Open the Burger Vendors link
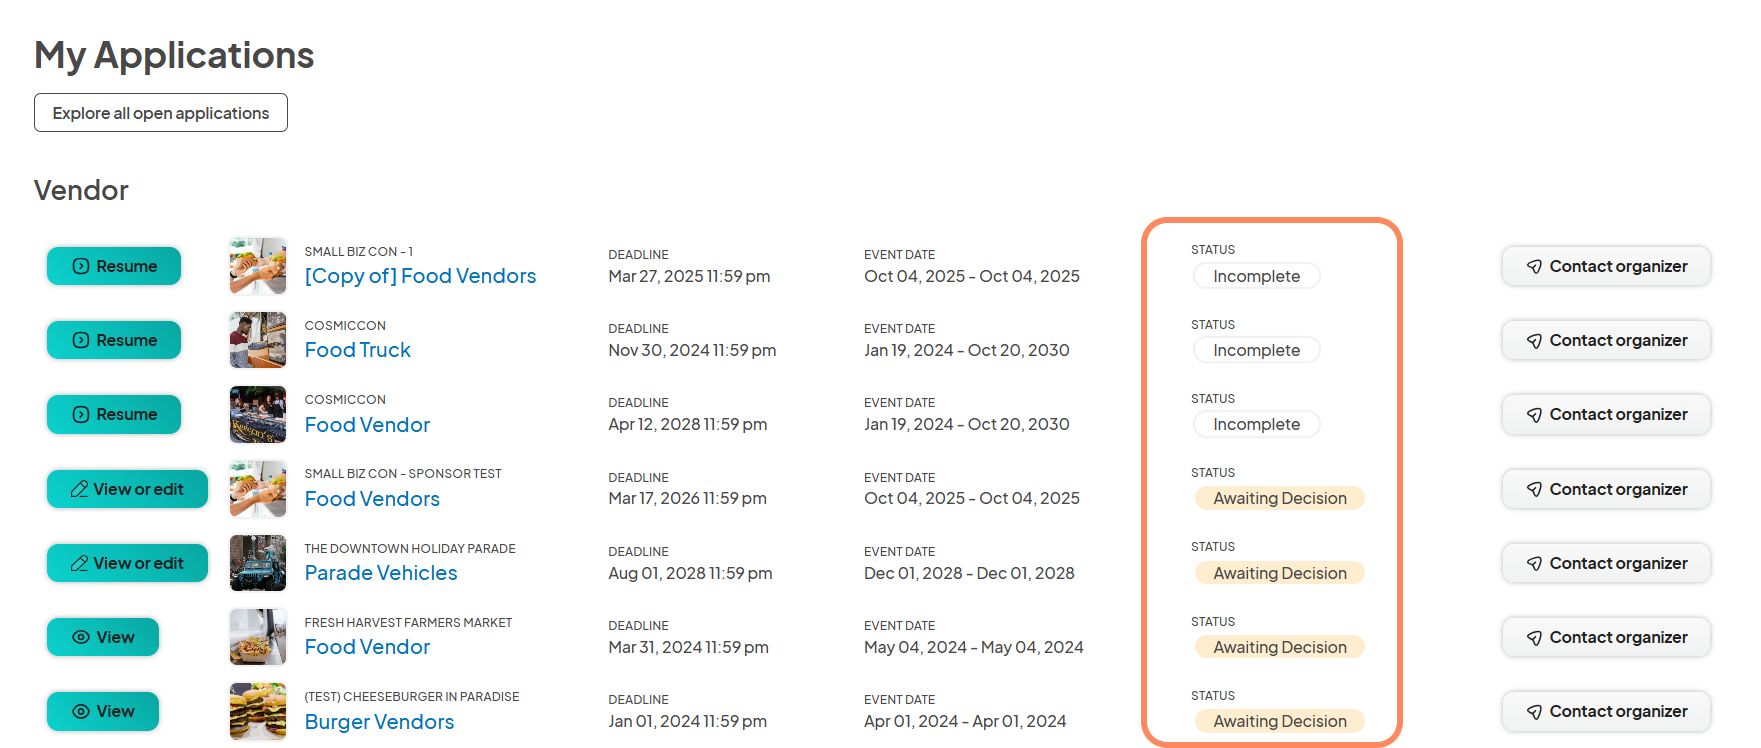 (x=379, y=721)
